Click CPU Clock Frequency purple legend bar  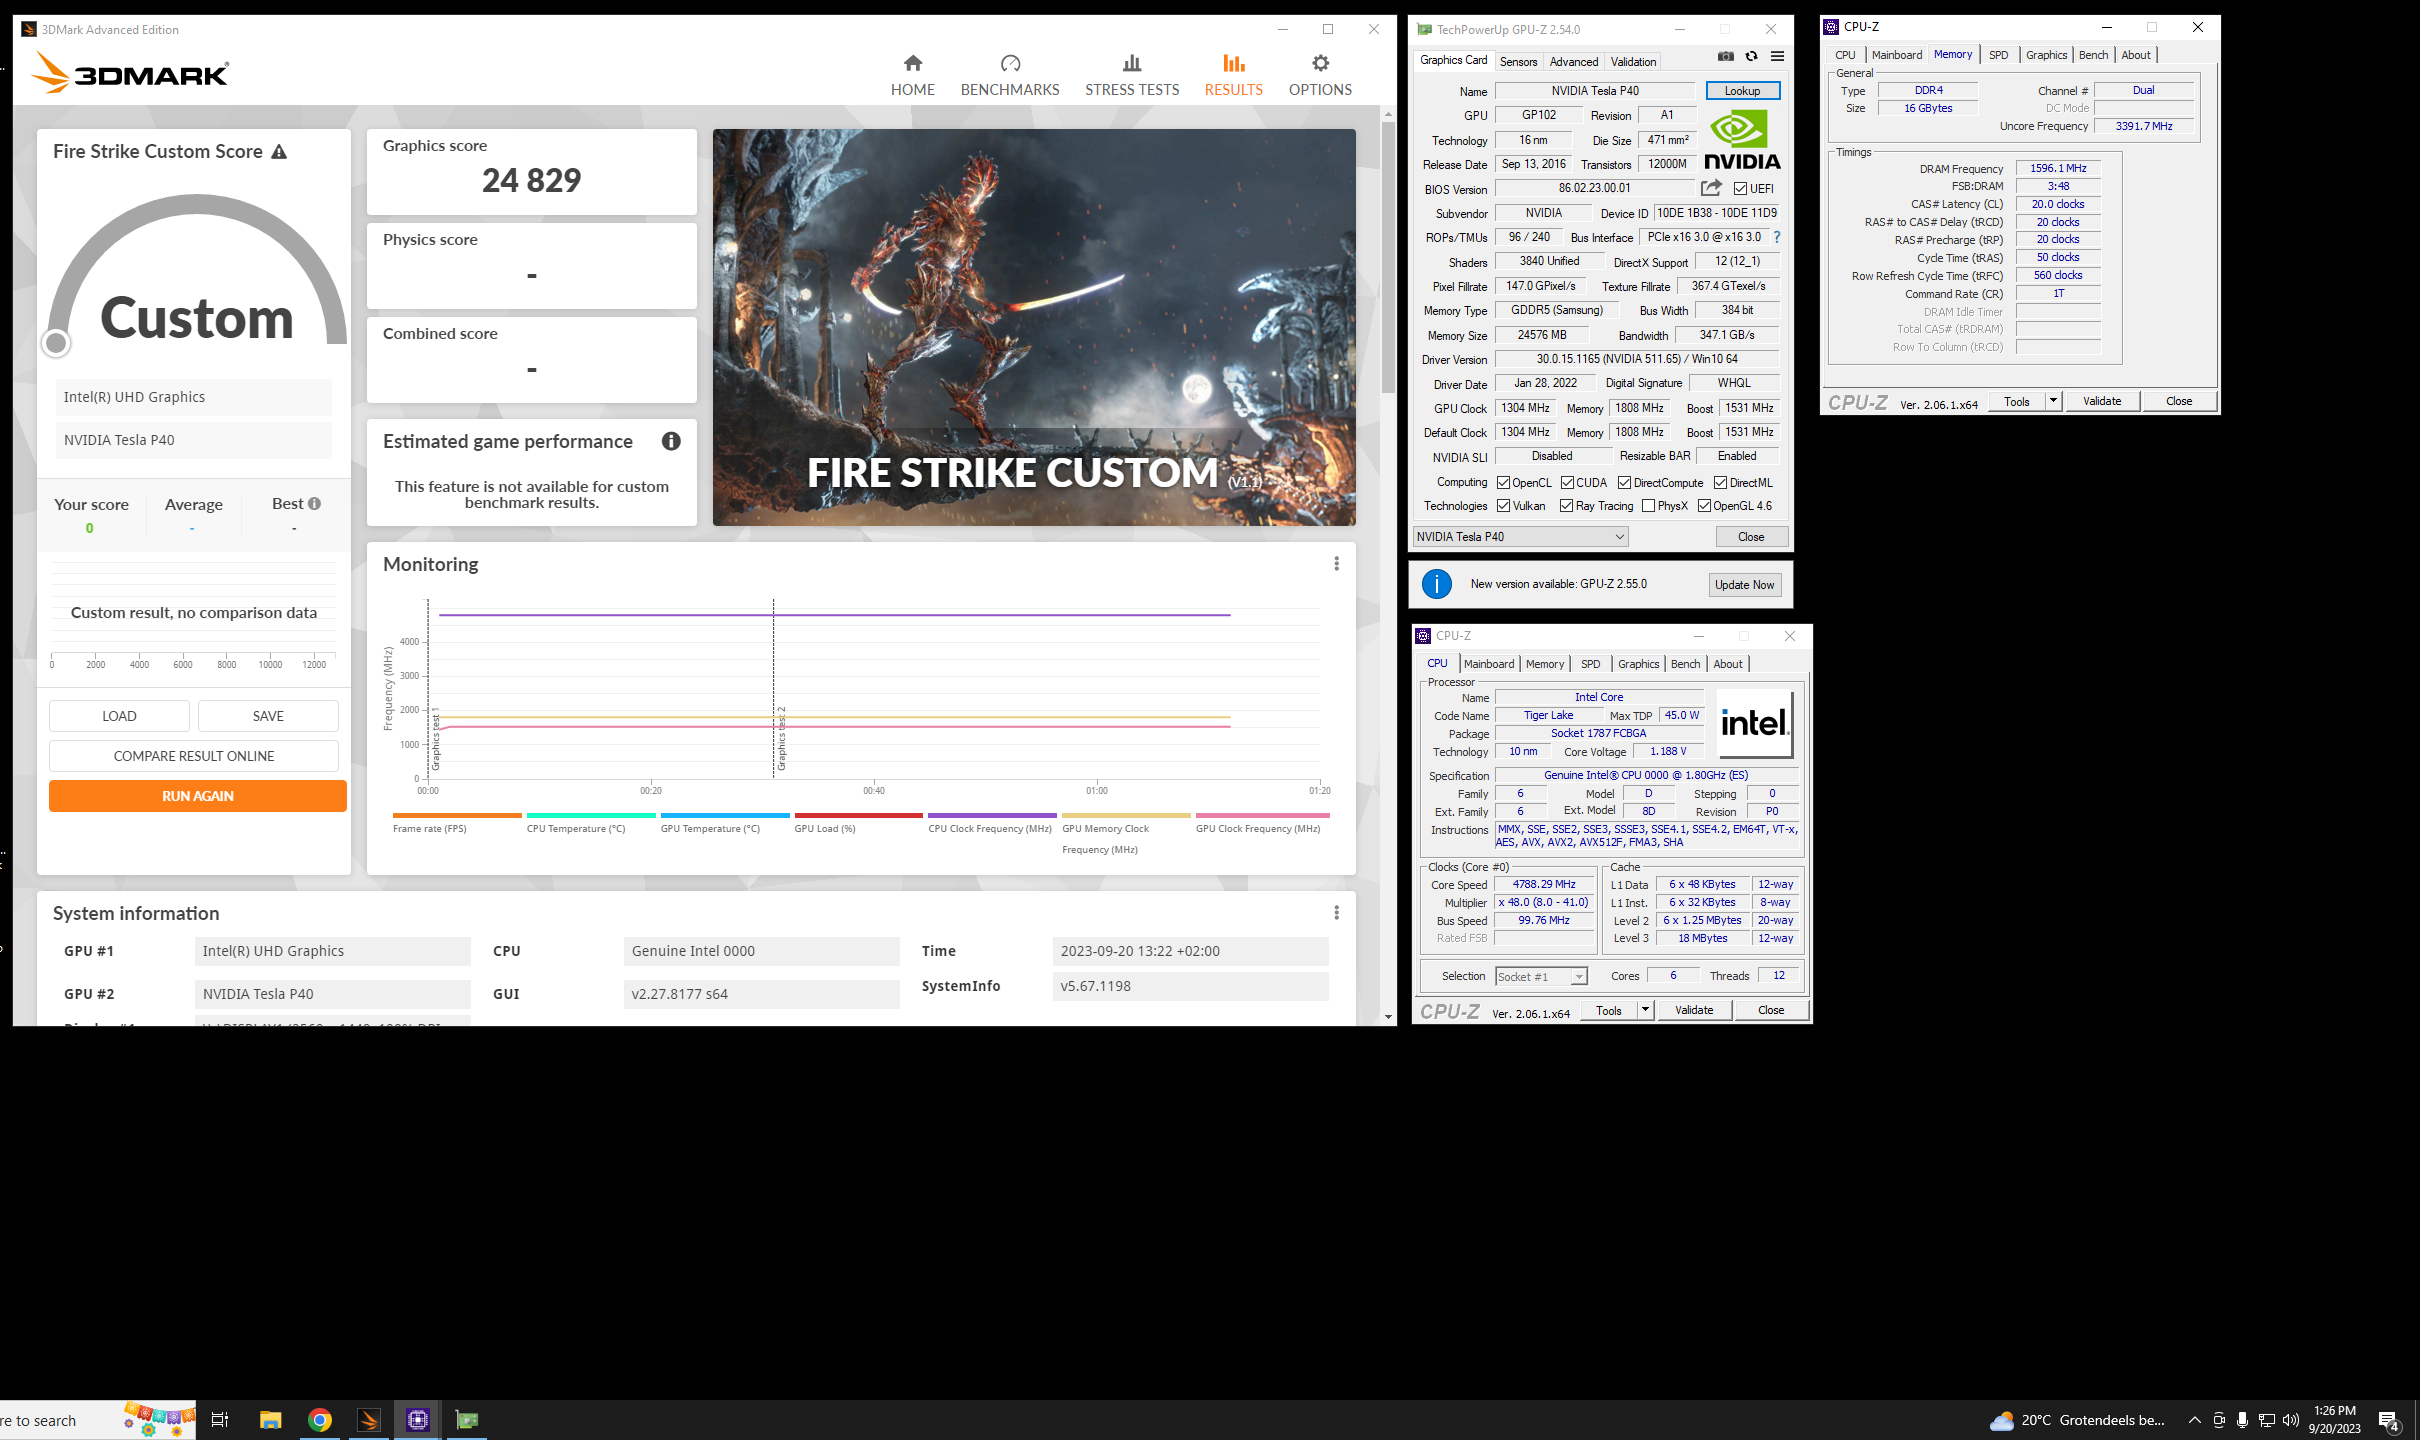coord(992,816)
